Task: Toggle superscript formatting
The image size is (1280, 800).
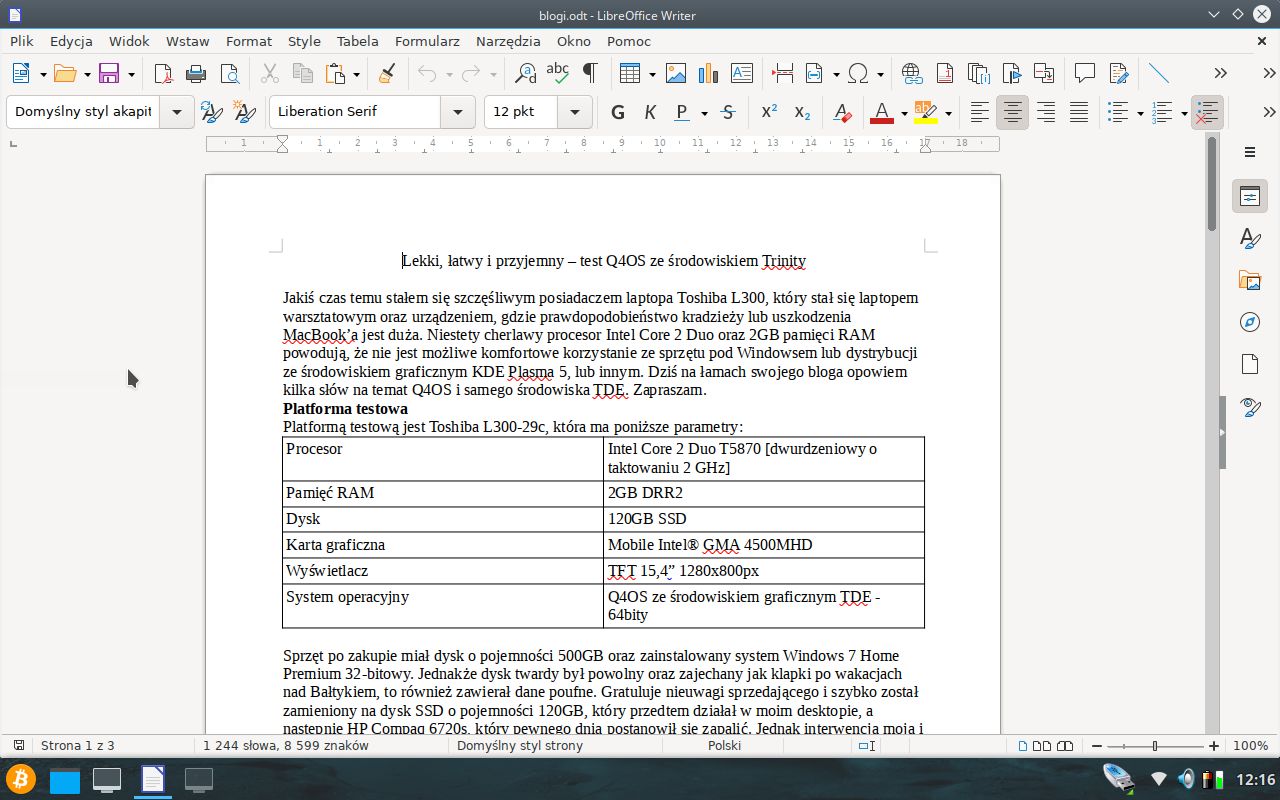Action: [x=769, y=112]
